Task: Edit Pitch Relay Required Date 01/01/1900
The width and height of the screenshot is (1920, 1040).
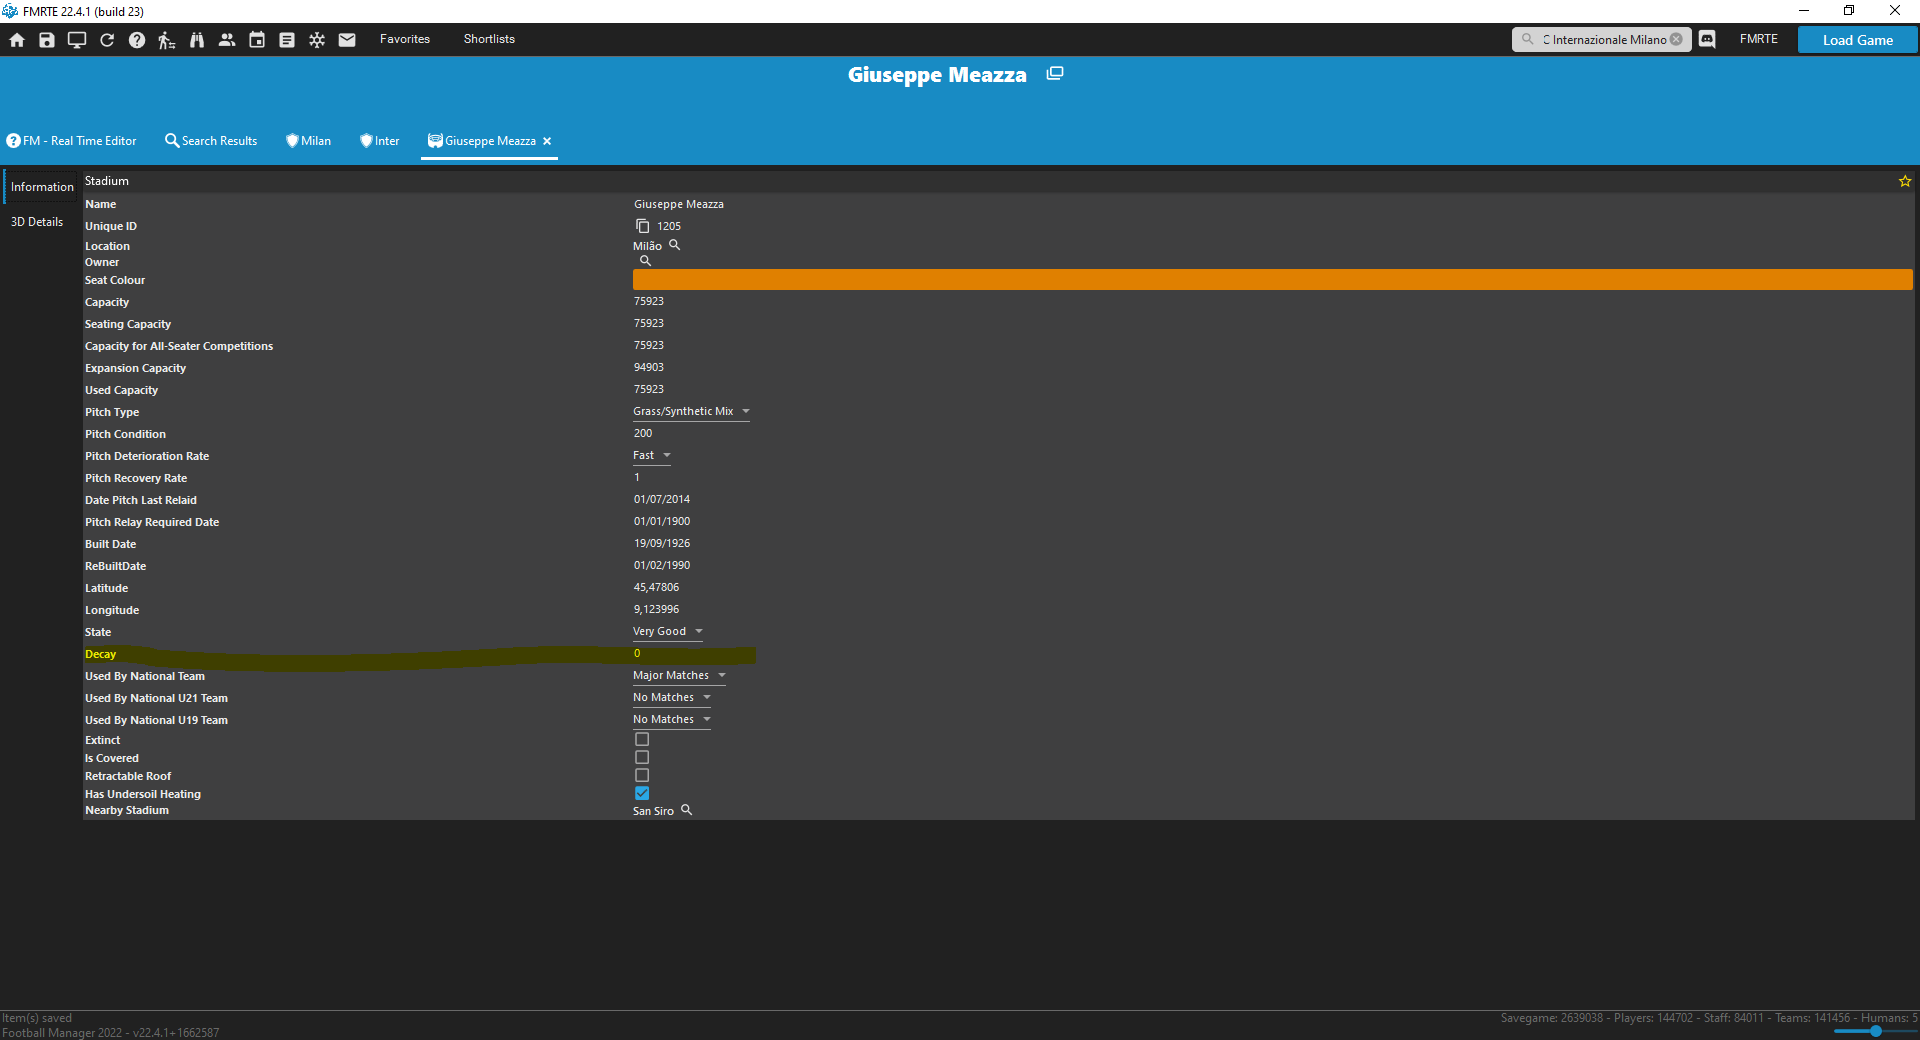Action: 662,521
